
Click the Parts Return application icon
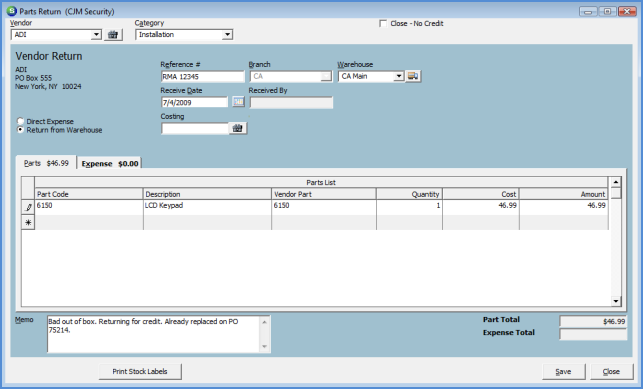click(x=11, y=11)
